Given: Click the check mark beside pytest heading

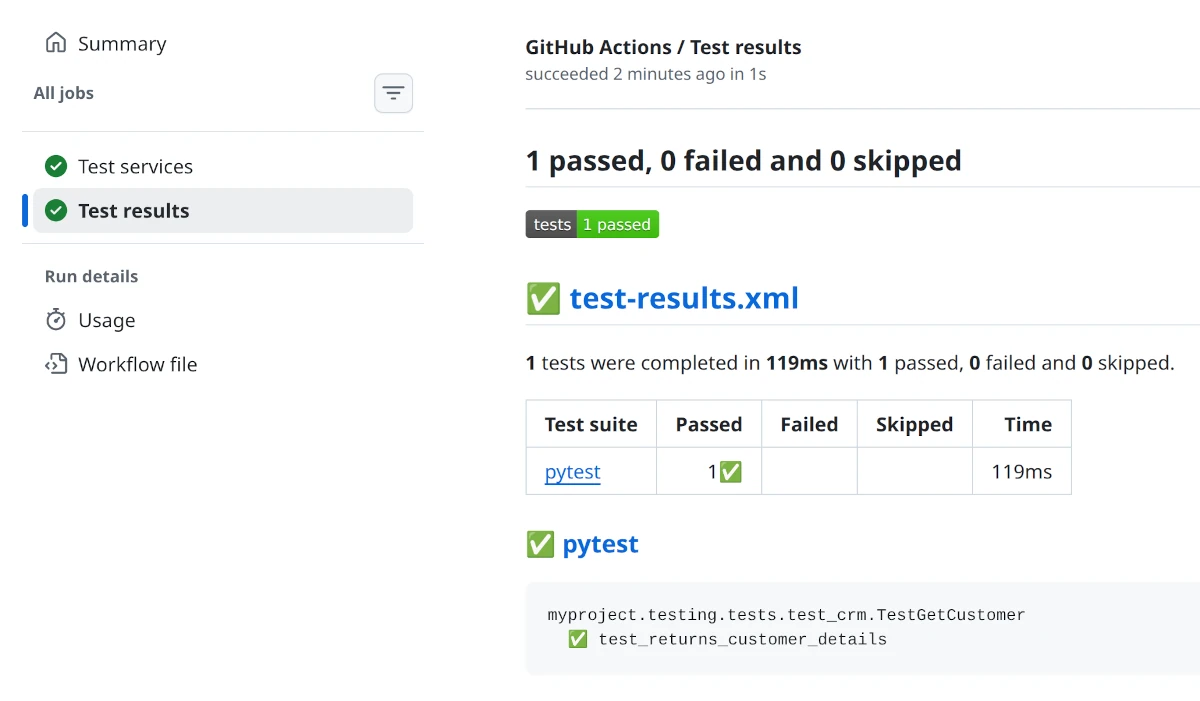Looking at the screenshot, I should [540, 544].
